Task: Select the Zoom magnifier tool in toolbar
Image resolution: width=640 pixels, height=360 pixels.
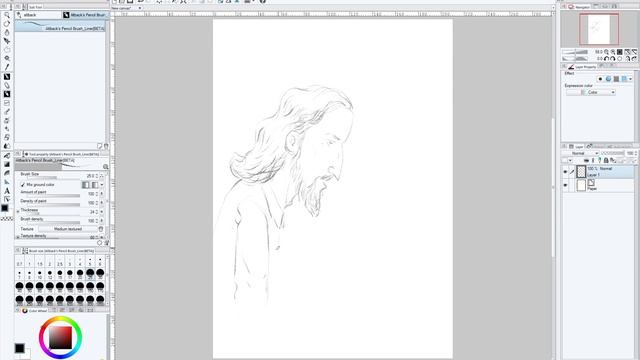Action: 7,15
